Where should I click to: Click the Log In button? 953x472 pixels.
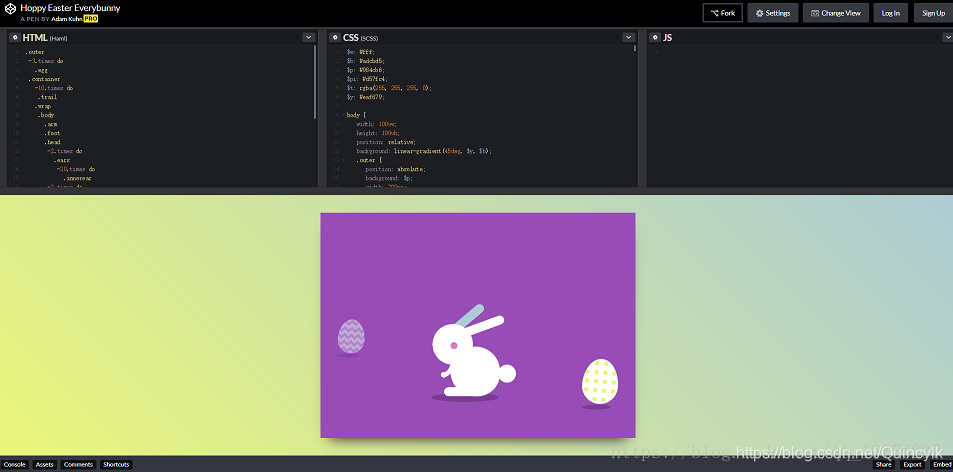[891, 13]
